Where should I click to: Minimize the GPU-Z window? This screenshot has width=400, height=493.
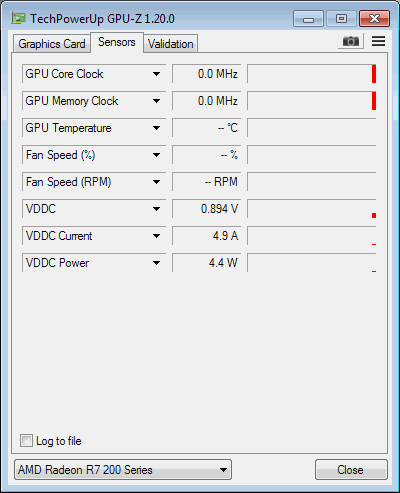308,19
